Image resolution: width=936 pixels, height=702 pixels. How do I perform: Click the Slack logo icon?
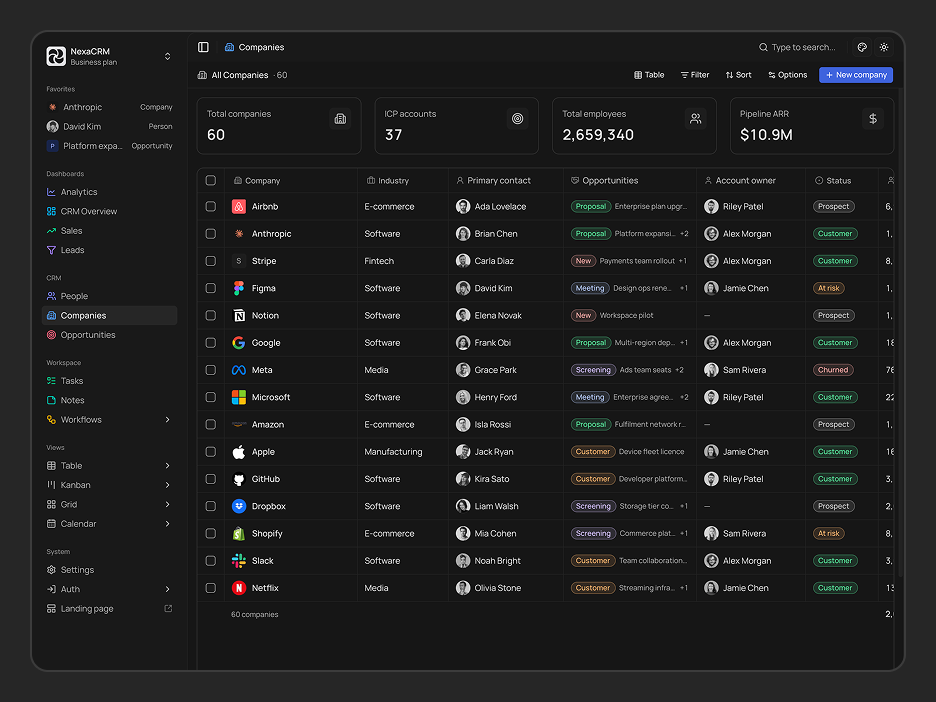239,561
